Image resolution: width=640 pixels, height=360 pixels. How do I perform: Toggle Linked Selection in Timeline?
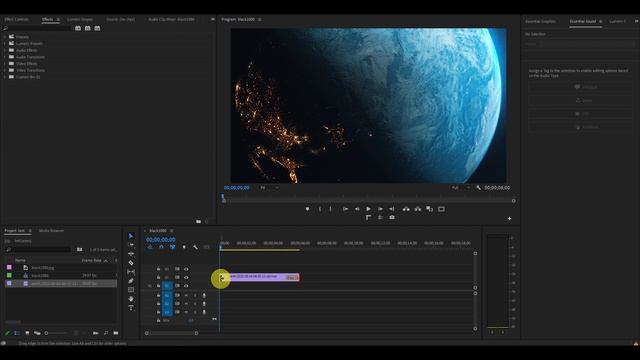pyautogui.click(x=173, y=247)
